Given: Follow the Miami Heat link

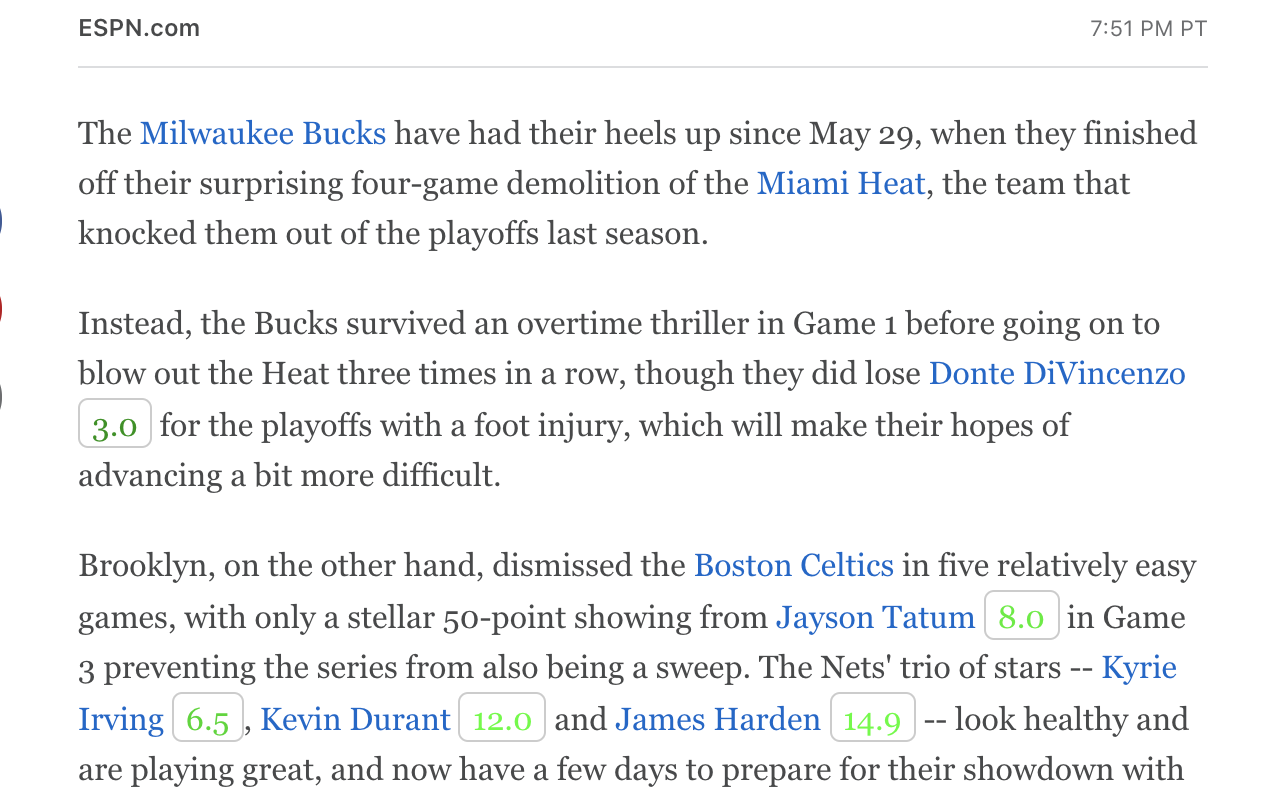Looking at the screenshot, I should click(841, 184).
